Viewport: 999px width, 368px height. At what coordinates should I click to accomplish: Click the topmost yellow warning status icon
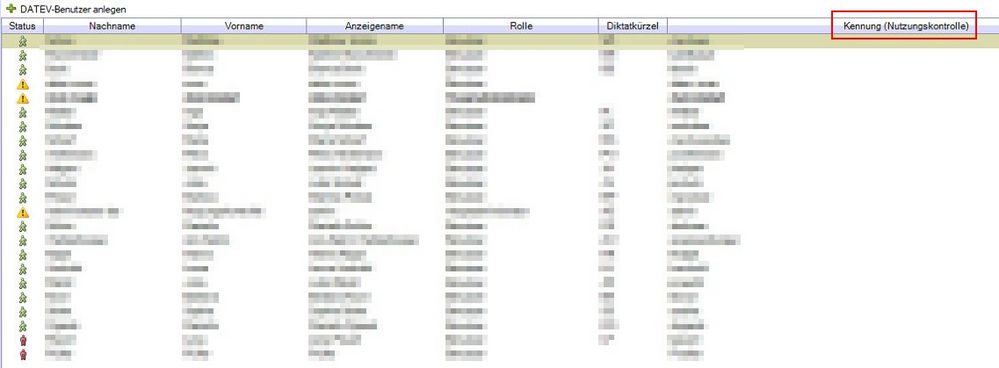coord(23,84)
